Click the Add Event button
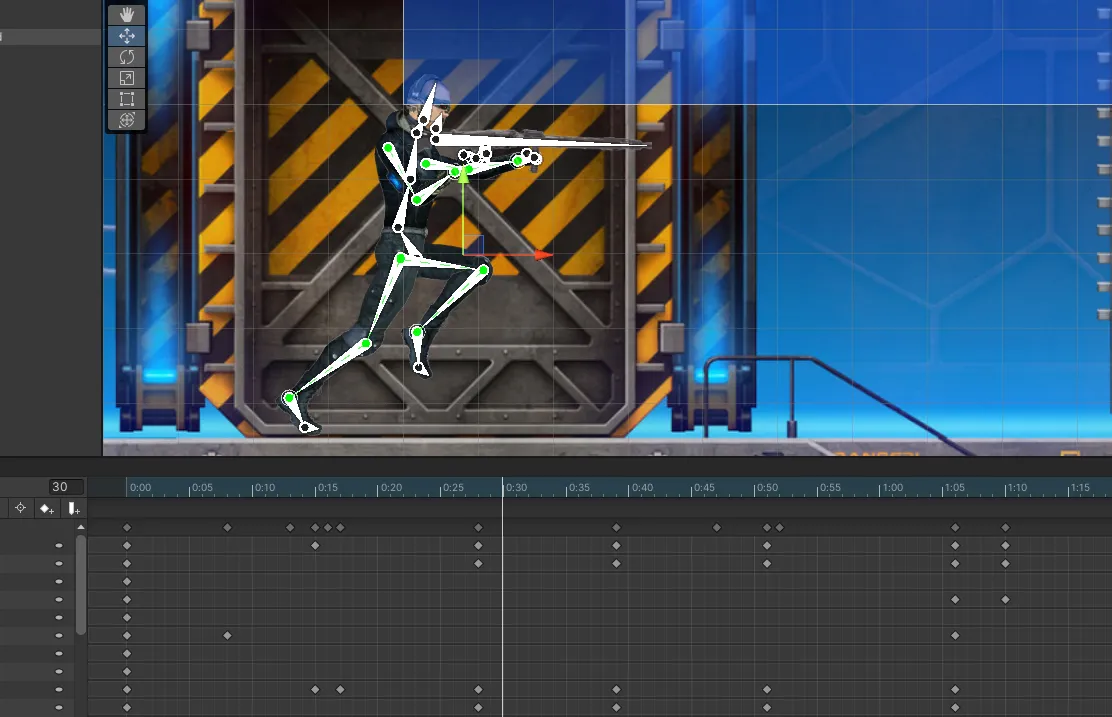 coord(73,509)
